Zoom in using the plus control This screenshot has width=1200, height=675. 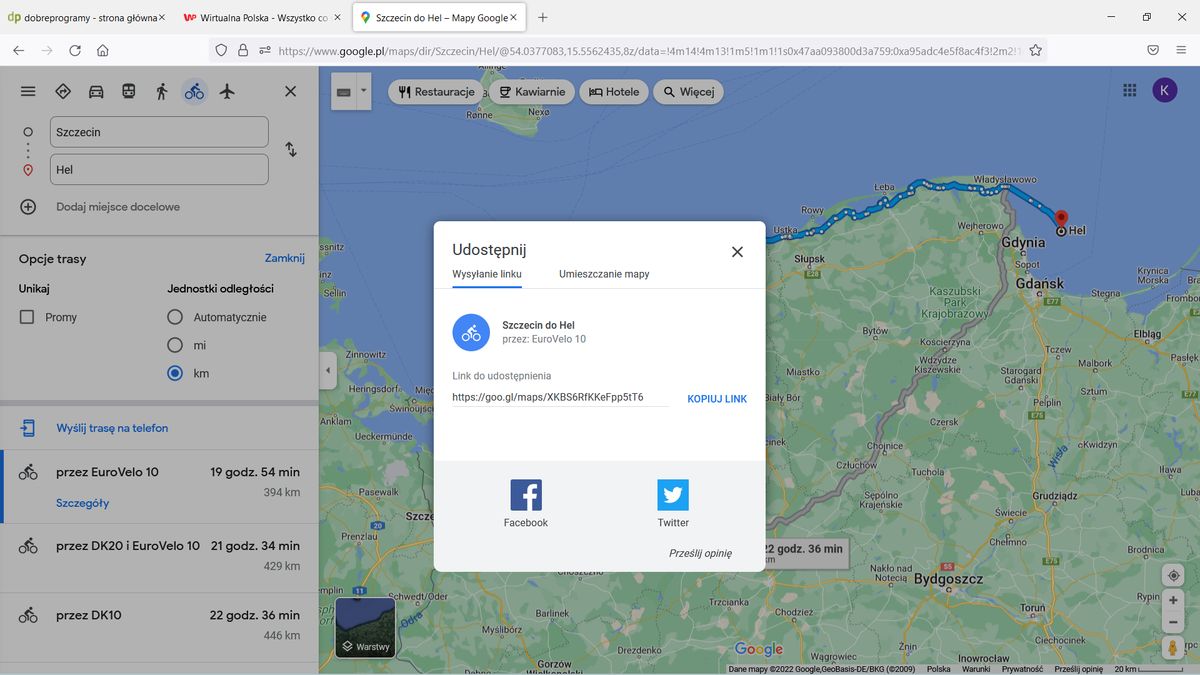tap(1173, 600)
